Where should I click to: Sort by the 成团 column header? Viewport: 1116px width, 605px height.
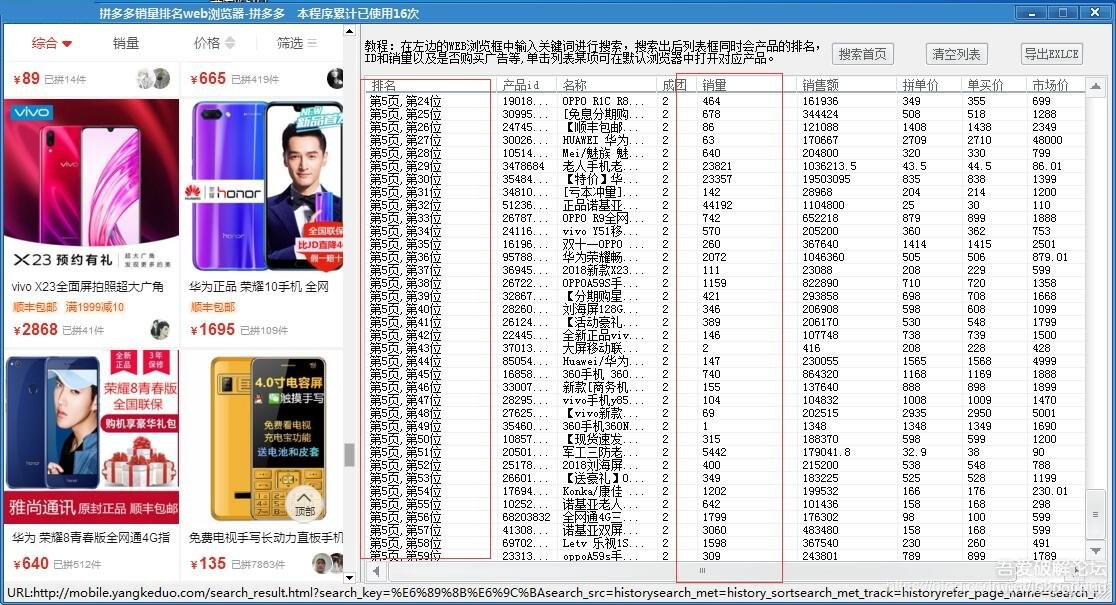[x=674, y=85]
